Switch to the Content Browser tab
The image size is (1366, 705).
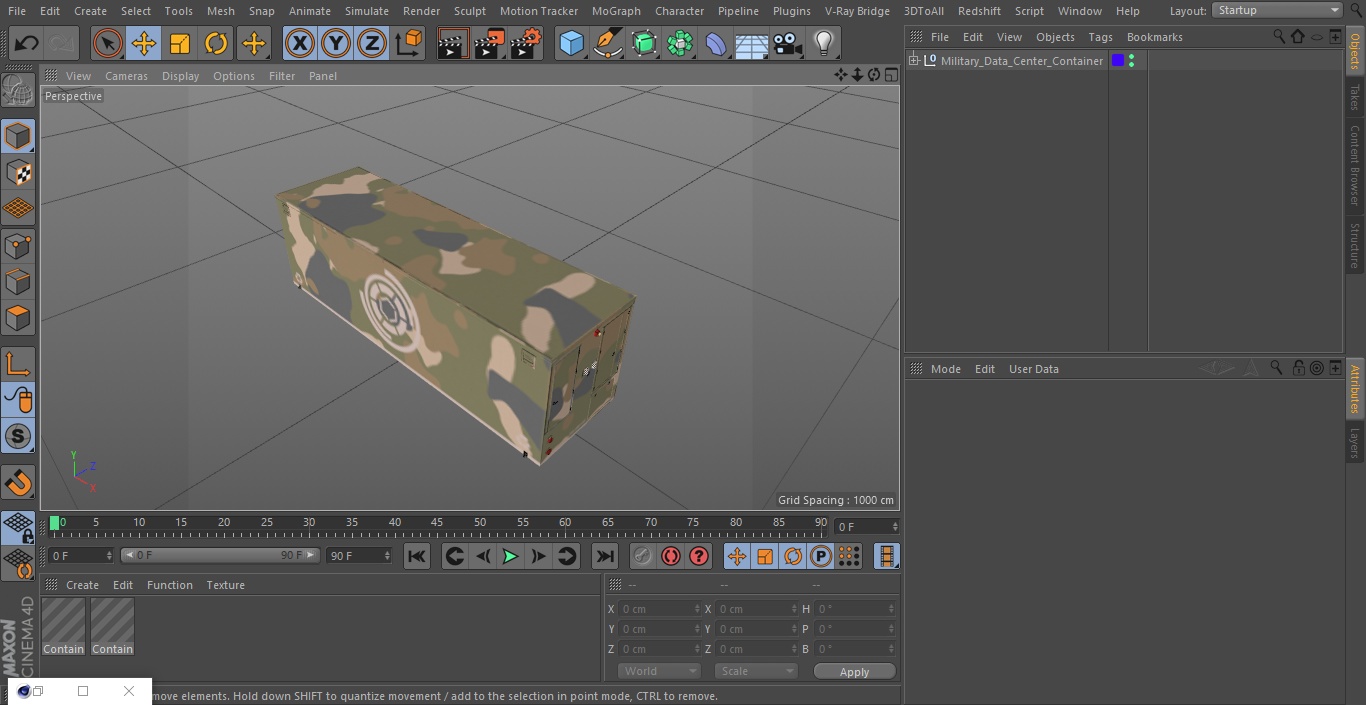point(1355,165)
